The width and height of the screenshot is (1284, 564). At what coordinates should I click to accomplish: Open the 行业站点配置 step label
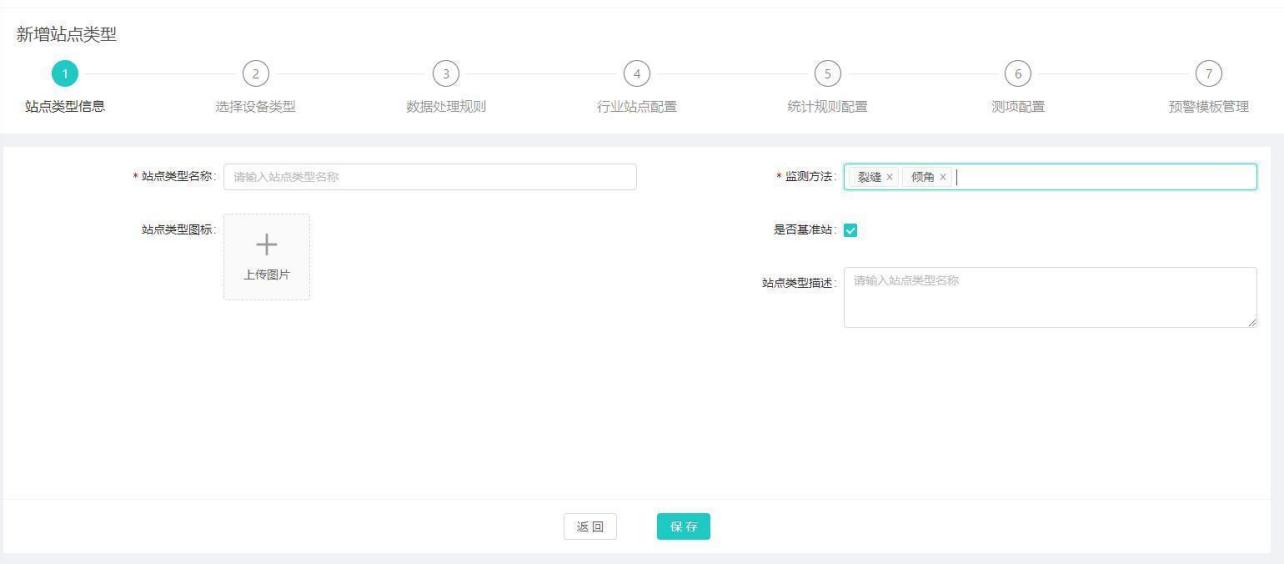636,108
